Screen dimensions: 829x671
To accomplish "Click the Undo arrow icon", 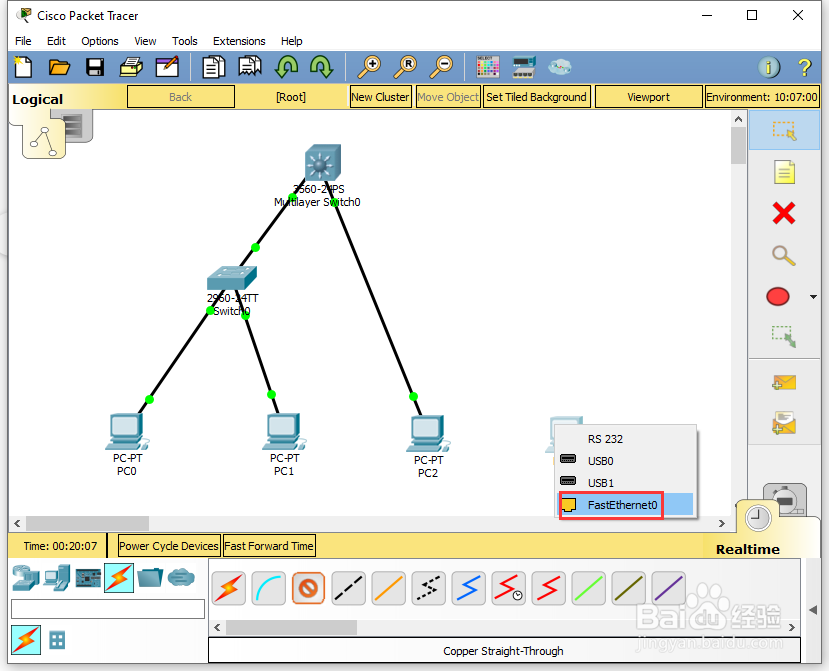I will pyautogui.click(x=286, y=67).
